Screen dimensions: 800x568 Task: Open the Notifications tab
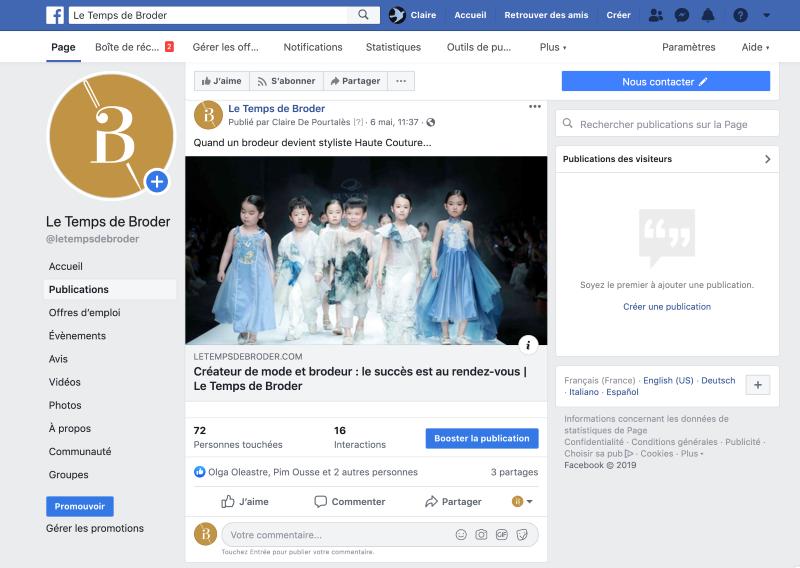[x=313, y=47]
